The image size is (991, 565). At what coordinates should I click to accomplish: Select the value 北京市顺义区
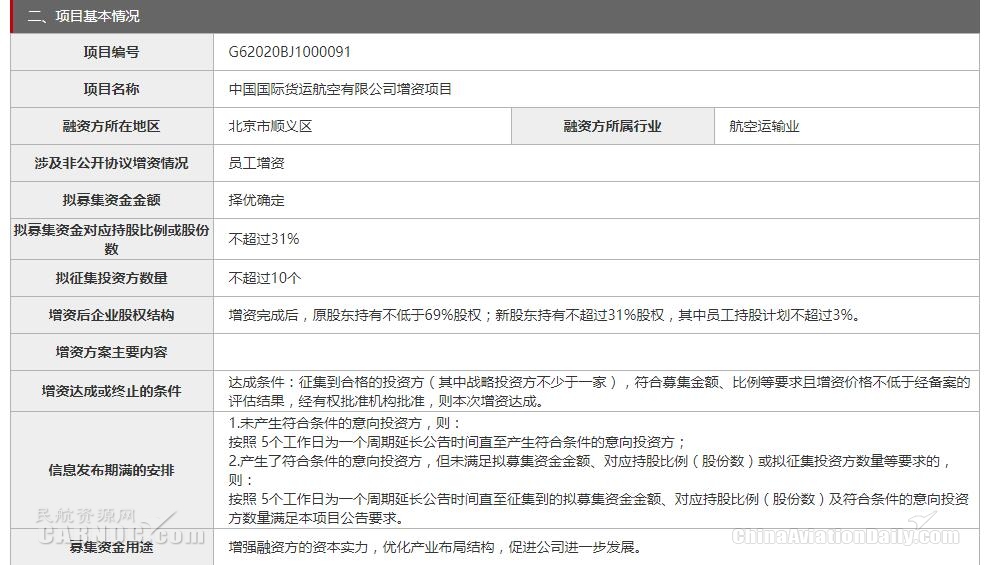tap(270, 126)
